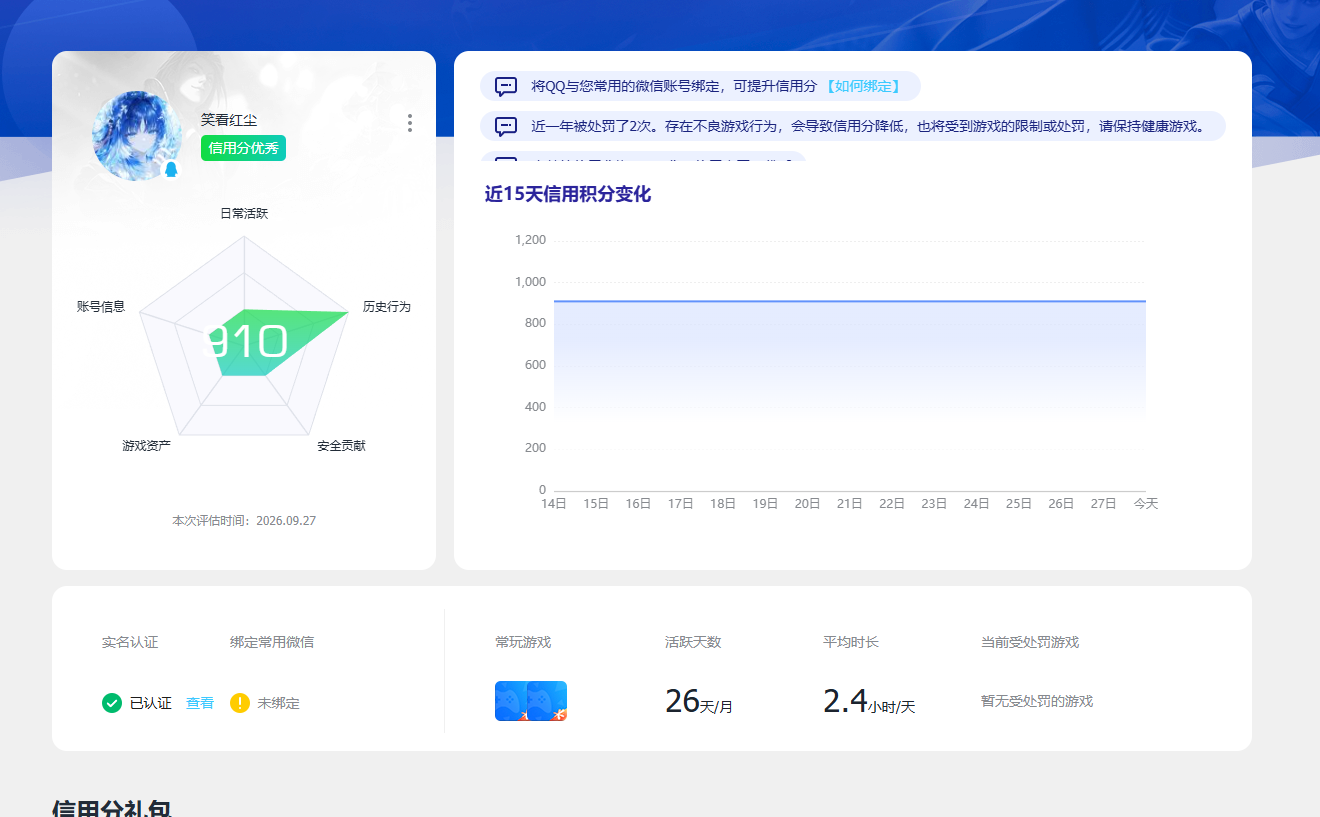Click the yellow warning icon beside 未绑定
Viewport: 1320px width, 817px height.
coord(240,703)
